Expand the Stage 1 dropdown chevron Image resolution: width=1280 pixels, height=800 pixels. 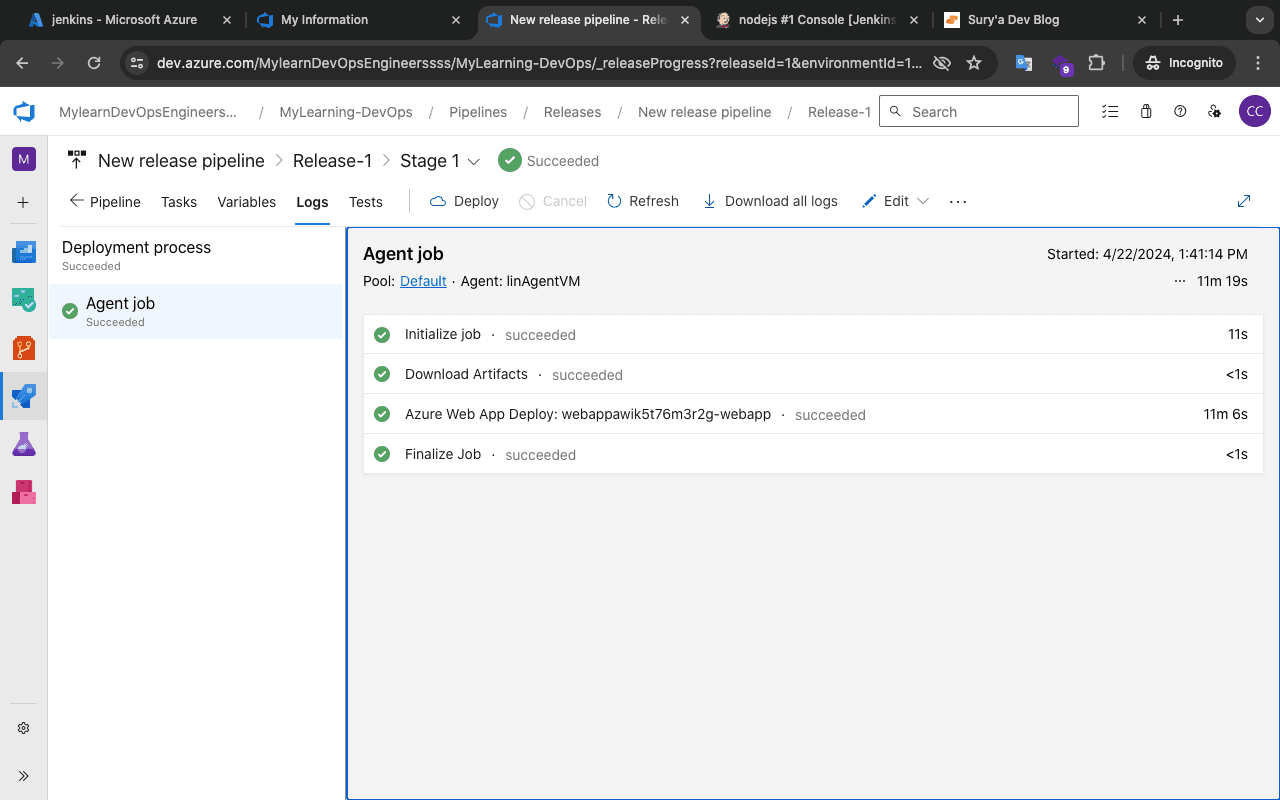(x=474, y=161)
